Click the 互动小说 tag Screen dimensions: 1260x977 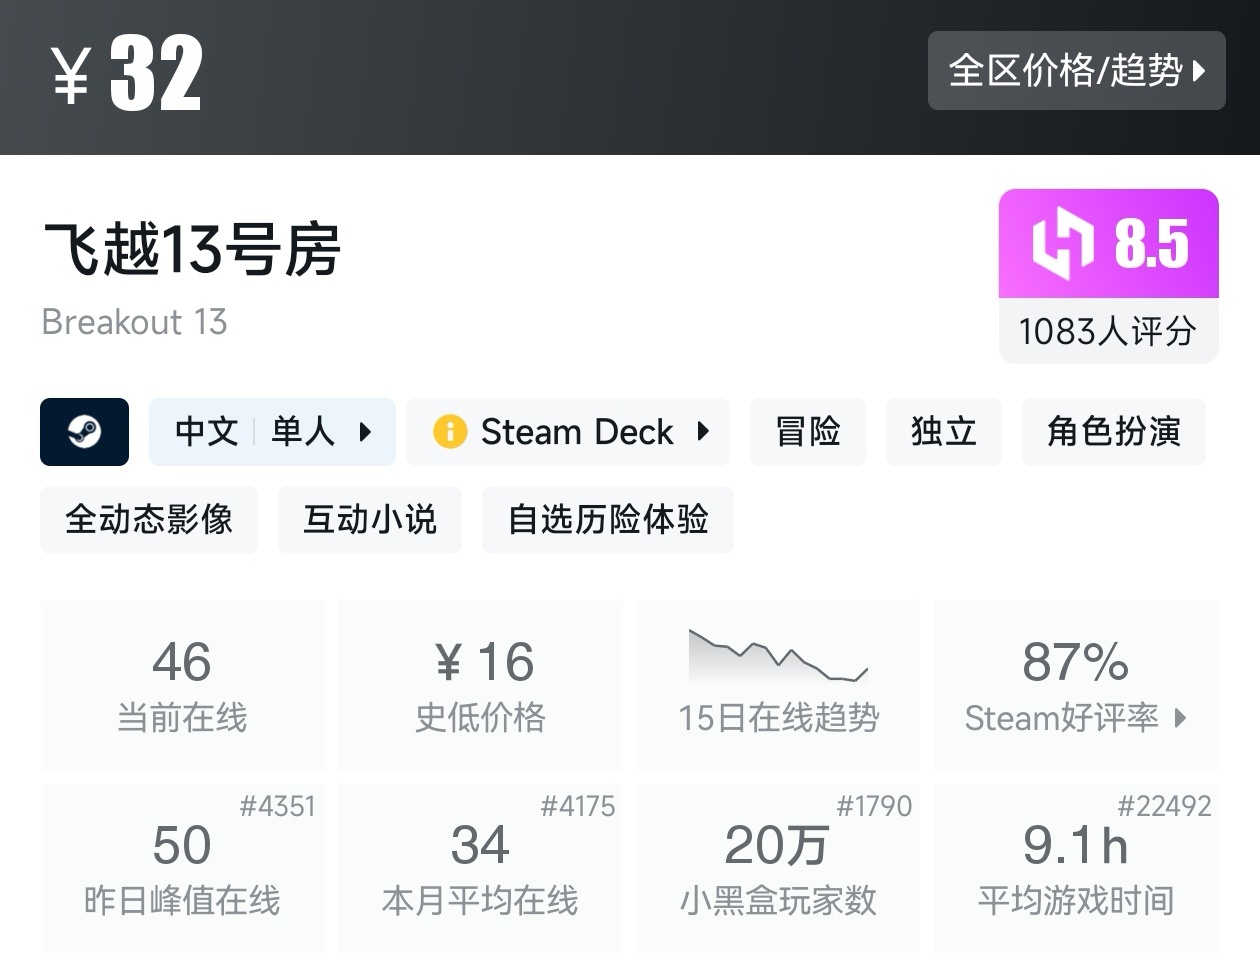(370, 520)
